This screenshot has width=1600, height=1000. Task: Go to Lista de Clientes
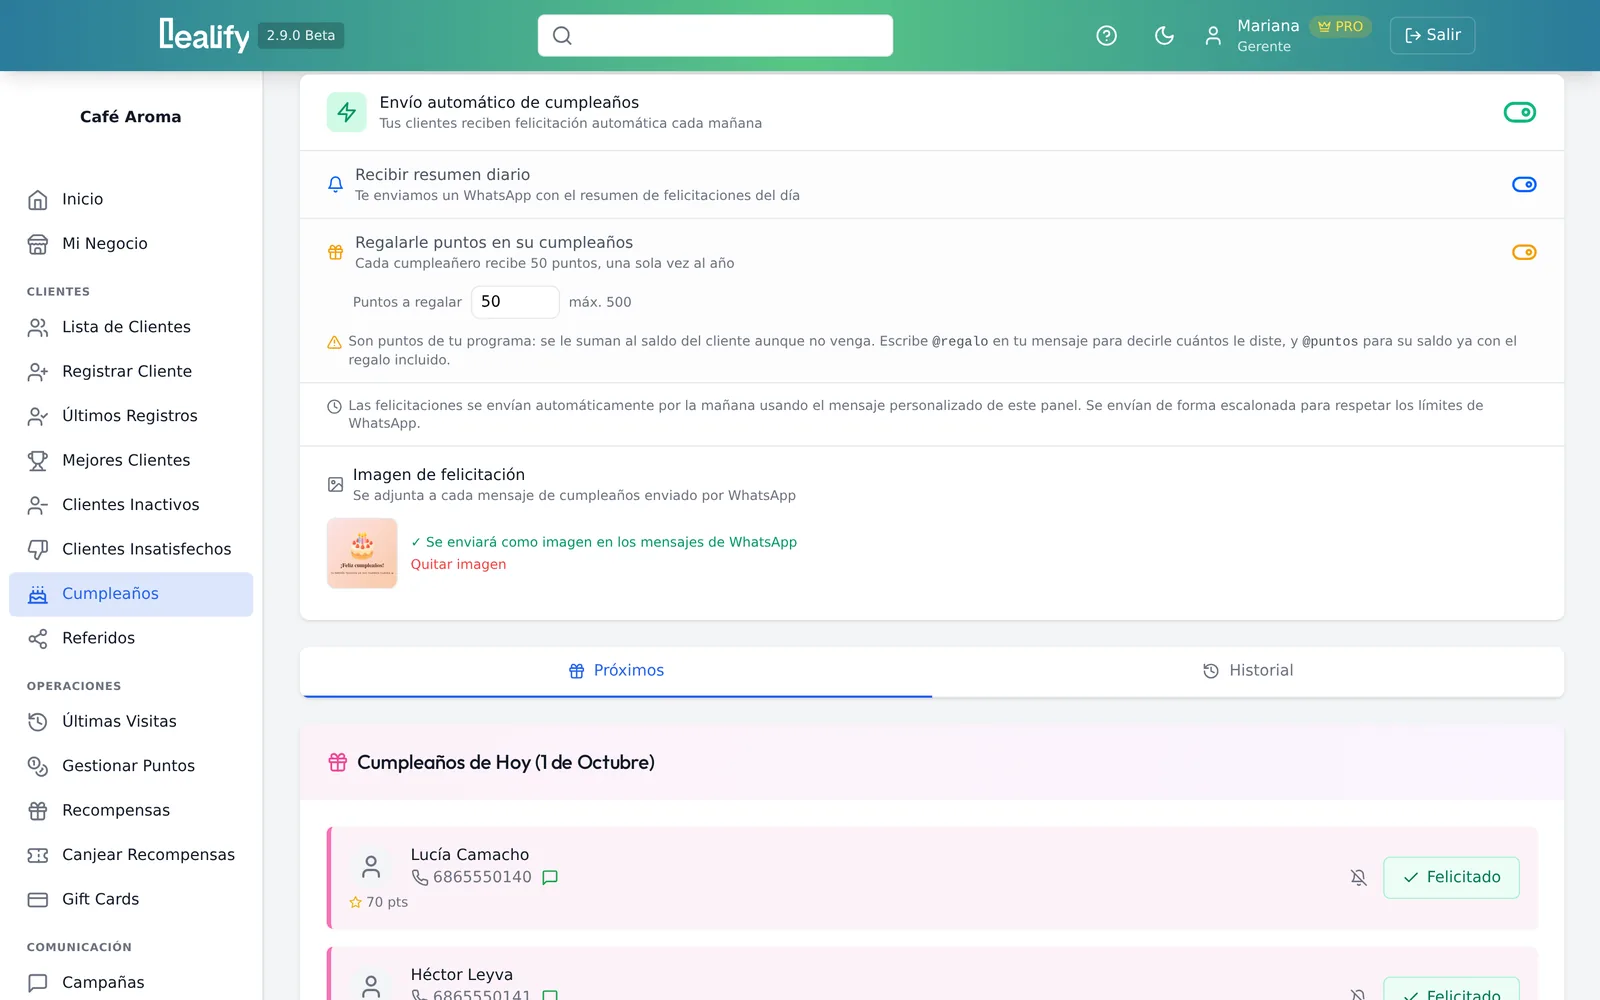click(131, 327)
